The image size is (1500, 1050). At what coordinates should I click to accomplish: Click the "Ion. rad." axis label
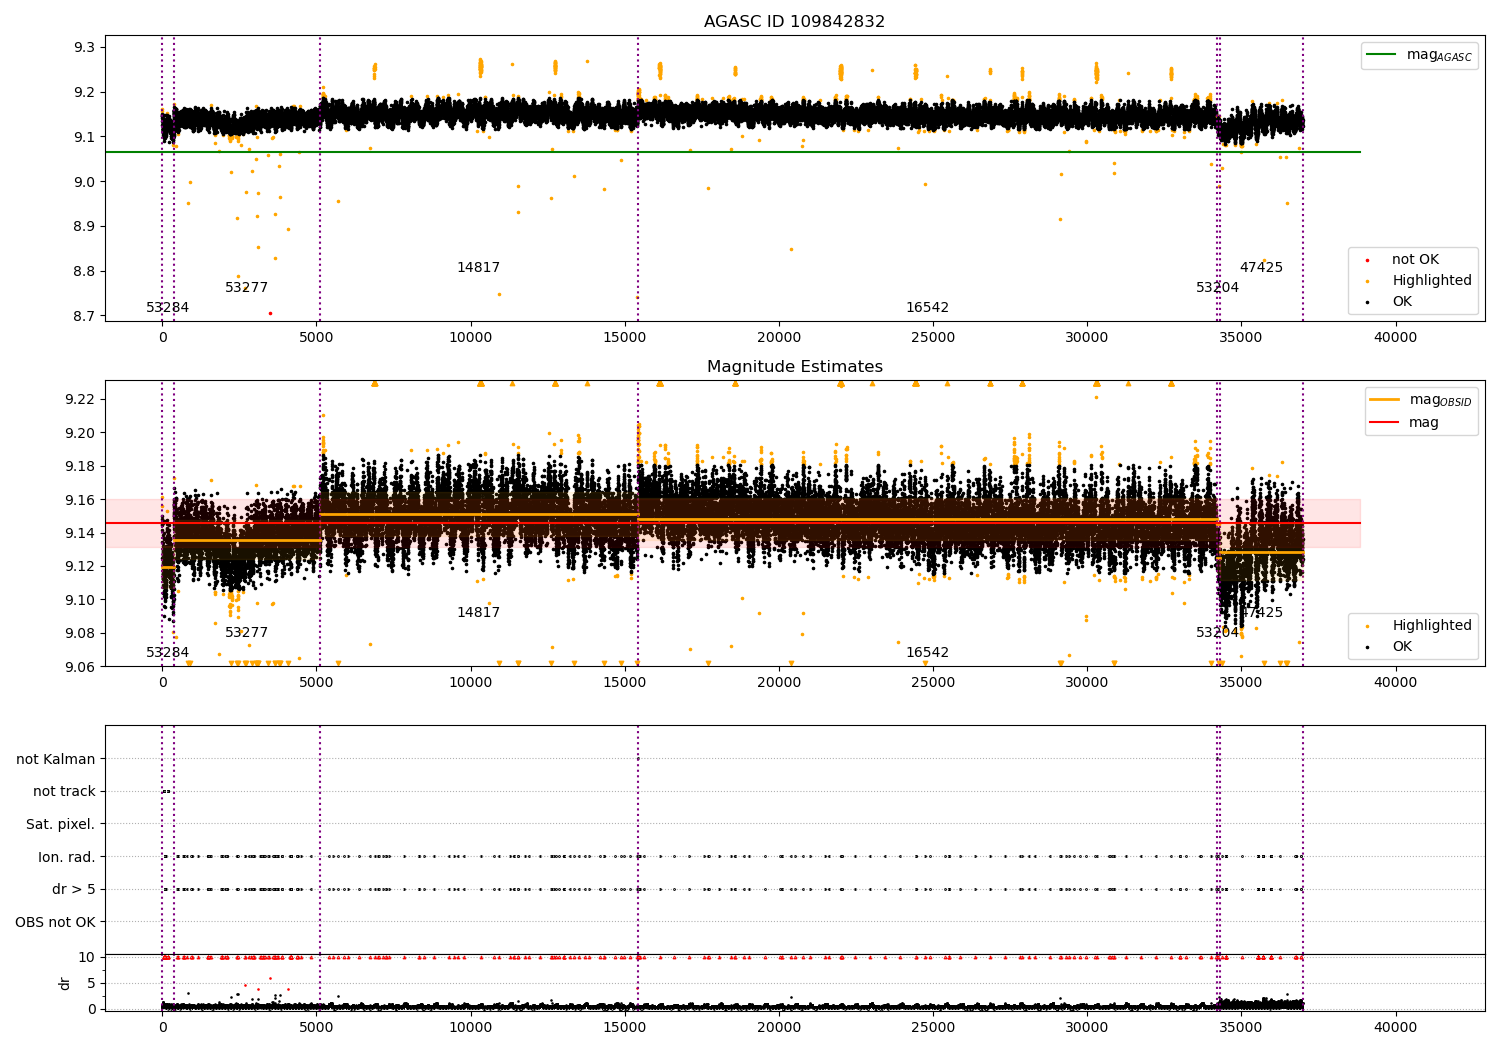click(x=67, y=857)
